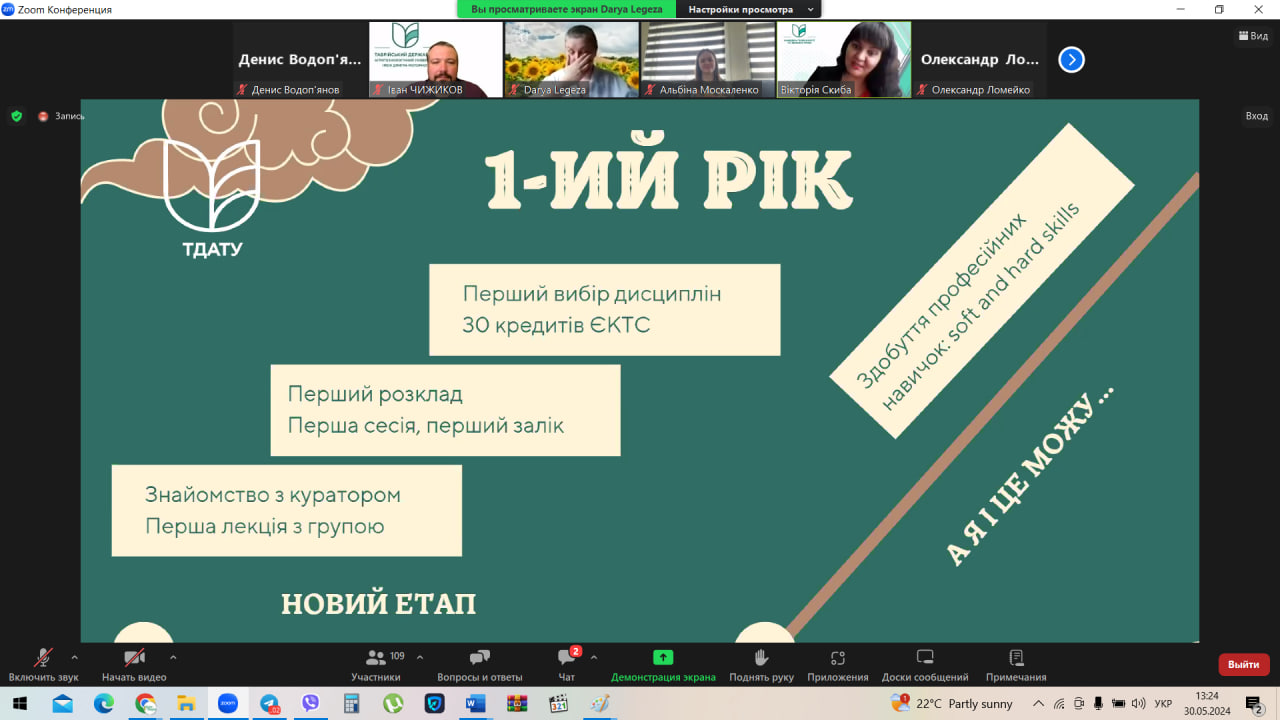Click the green encryption shield icon
The image size is (1280, 720).
[16, 116]
